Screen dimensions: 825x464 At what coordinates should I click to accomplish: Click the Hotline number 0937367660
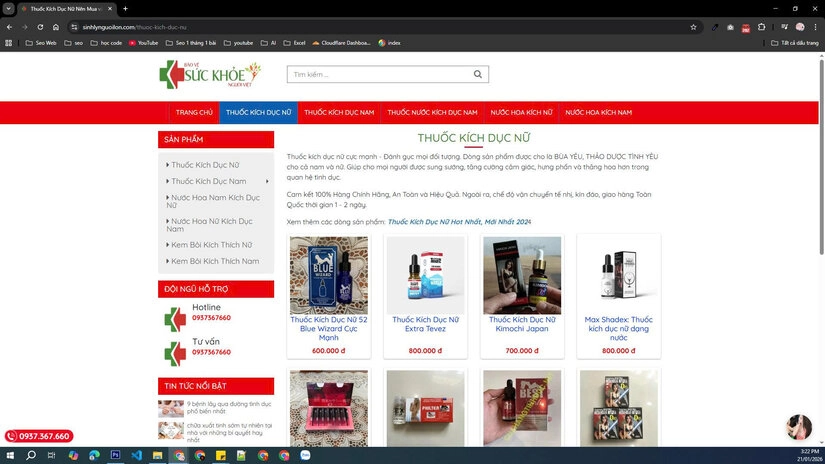(211, 318)
